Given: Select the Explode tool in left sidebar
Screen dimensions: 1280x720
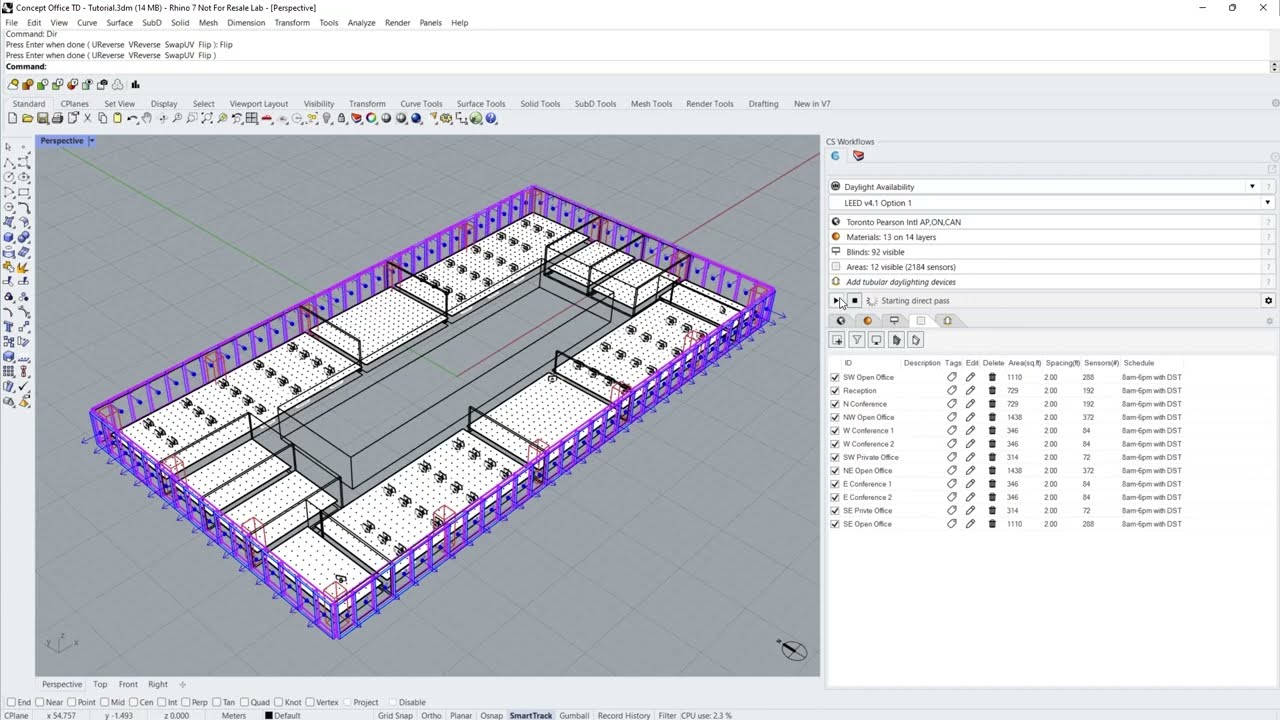Looking at the screenshot, I should 24,267.
